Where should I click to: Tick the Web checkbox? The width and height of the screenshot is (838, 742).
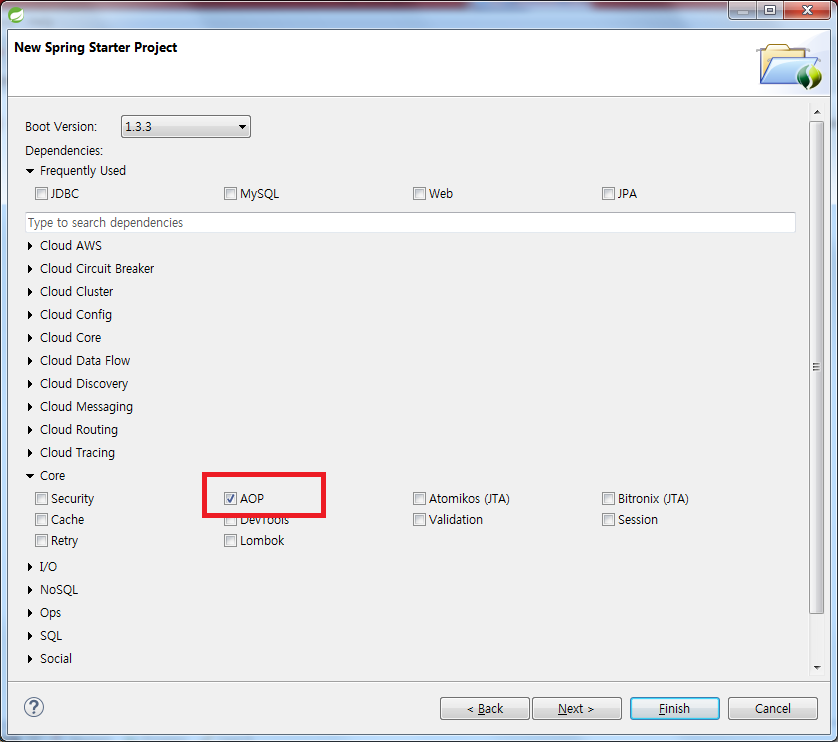pos(419,194)
